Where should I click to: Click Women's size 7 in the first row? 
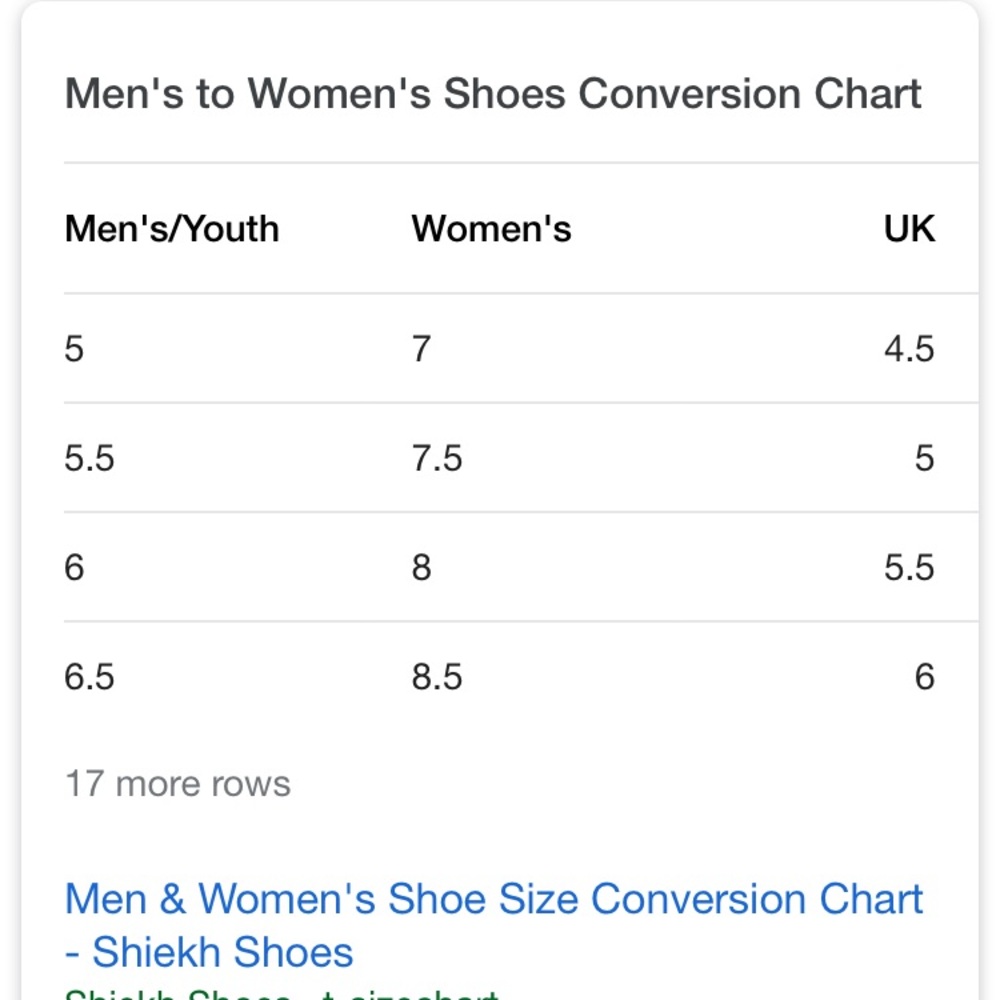[418, 349]
